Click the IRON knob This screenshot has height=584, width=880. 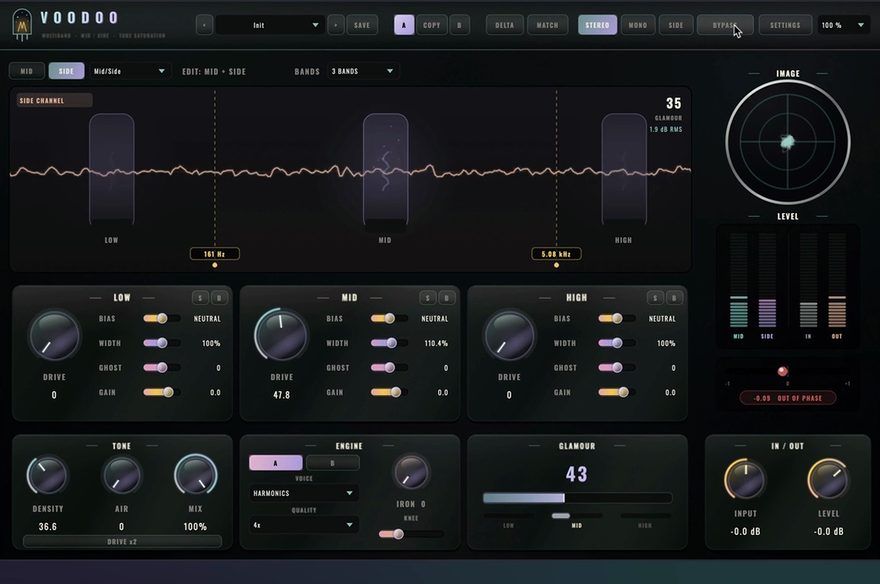[411, 472]
